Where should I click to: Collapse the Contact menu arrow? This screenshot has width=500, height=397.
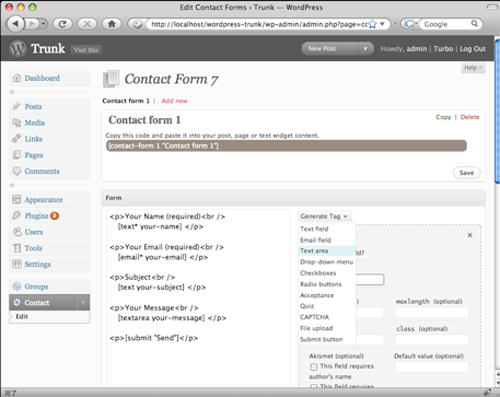tap(83, 303)
